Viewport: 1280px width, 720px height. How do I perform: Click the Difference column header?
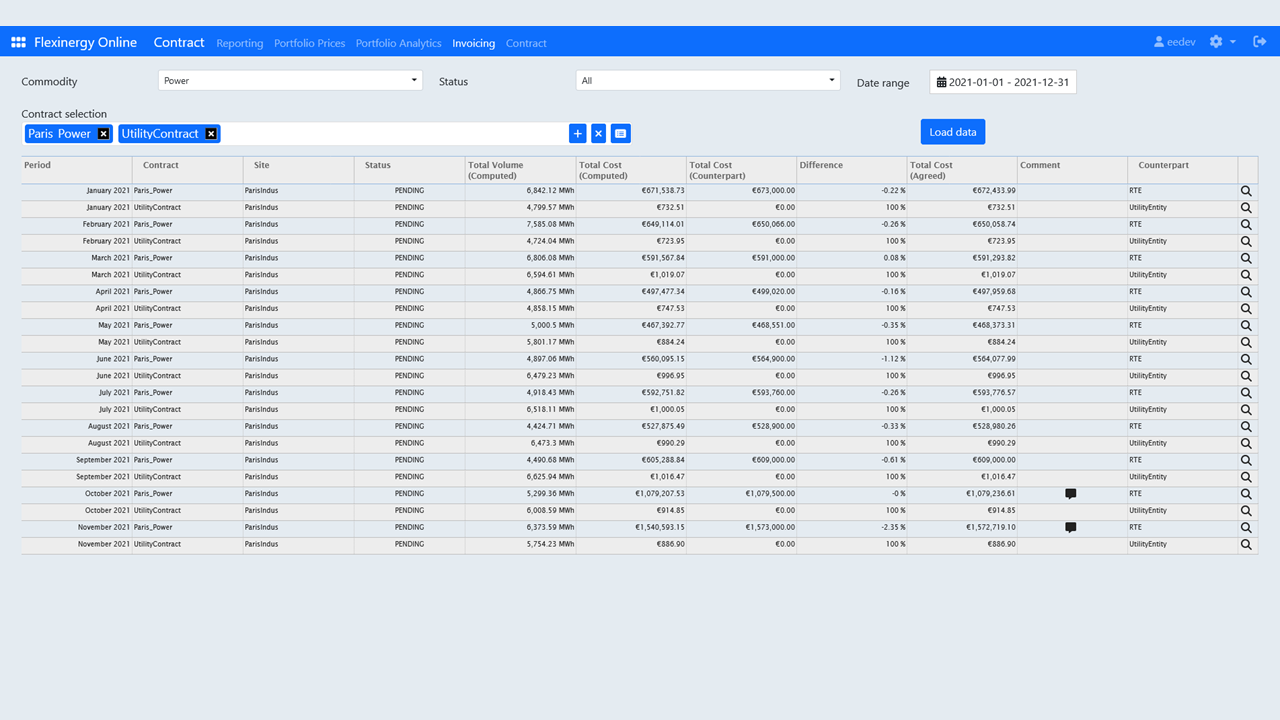coord(852,170)
